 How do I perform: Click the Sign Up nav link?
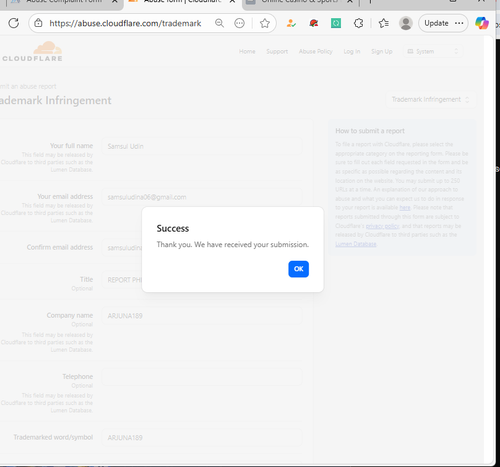[382, 51]
